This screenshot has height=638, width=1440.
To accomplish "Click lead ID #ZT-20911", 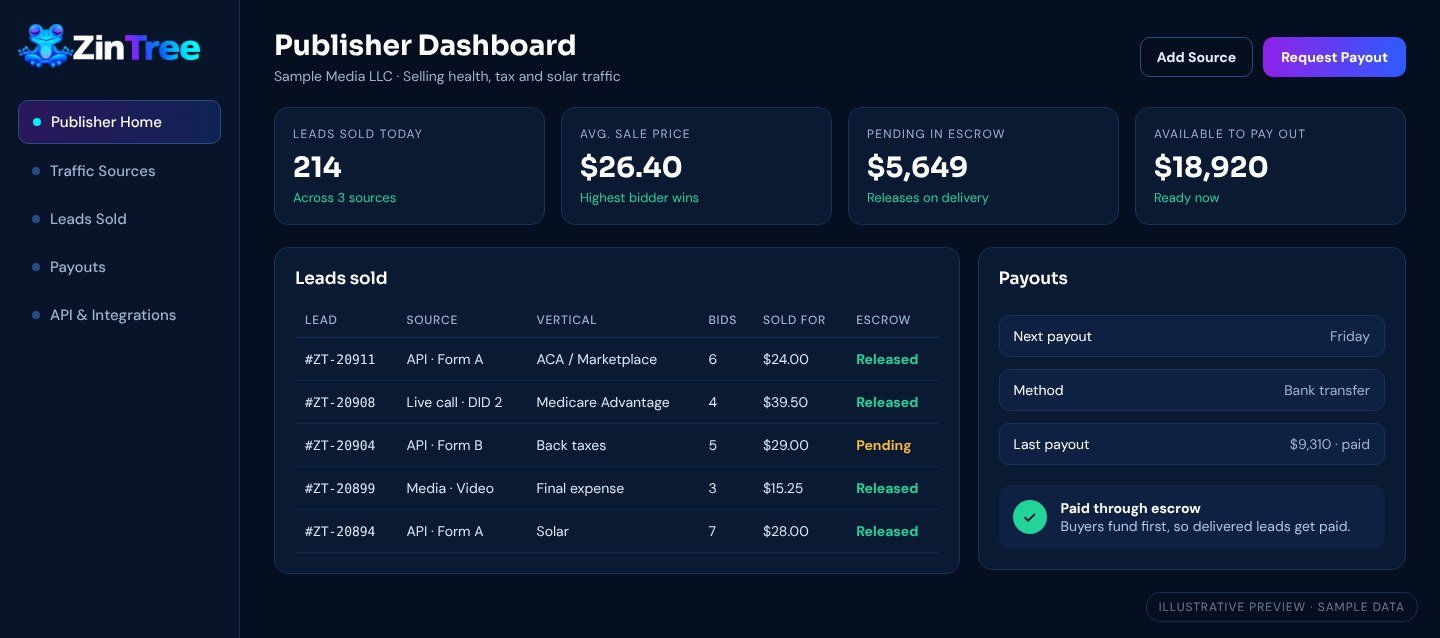I will click(340, 359).
